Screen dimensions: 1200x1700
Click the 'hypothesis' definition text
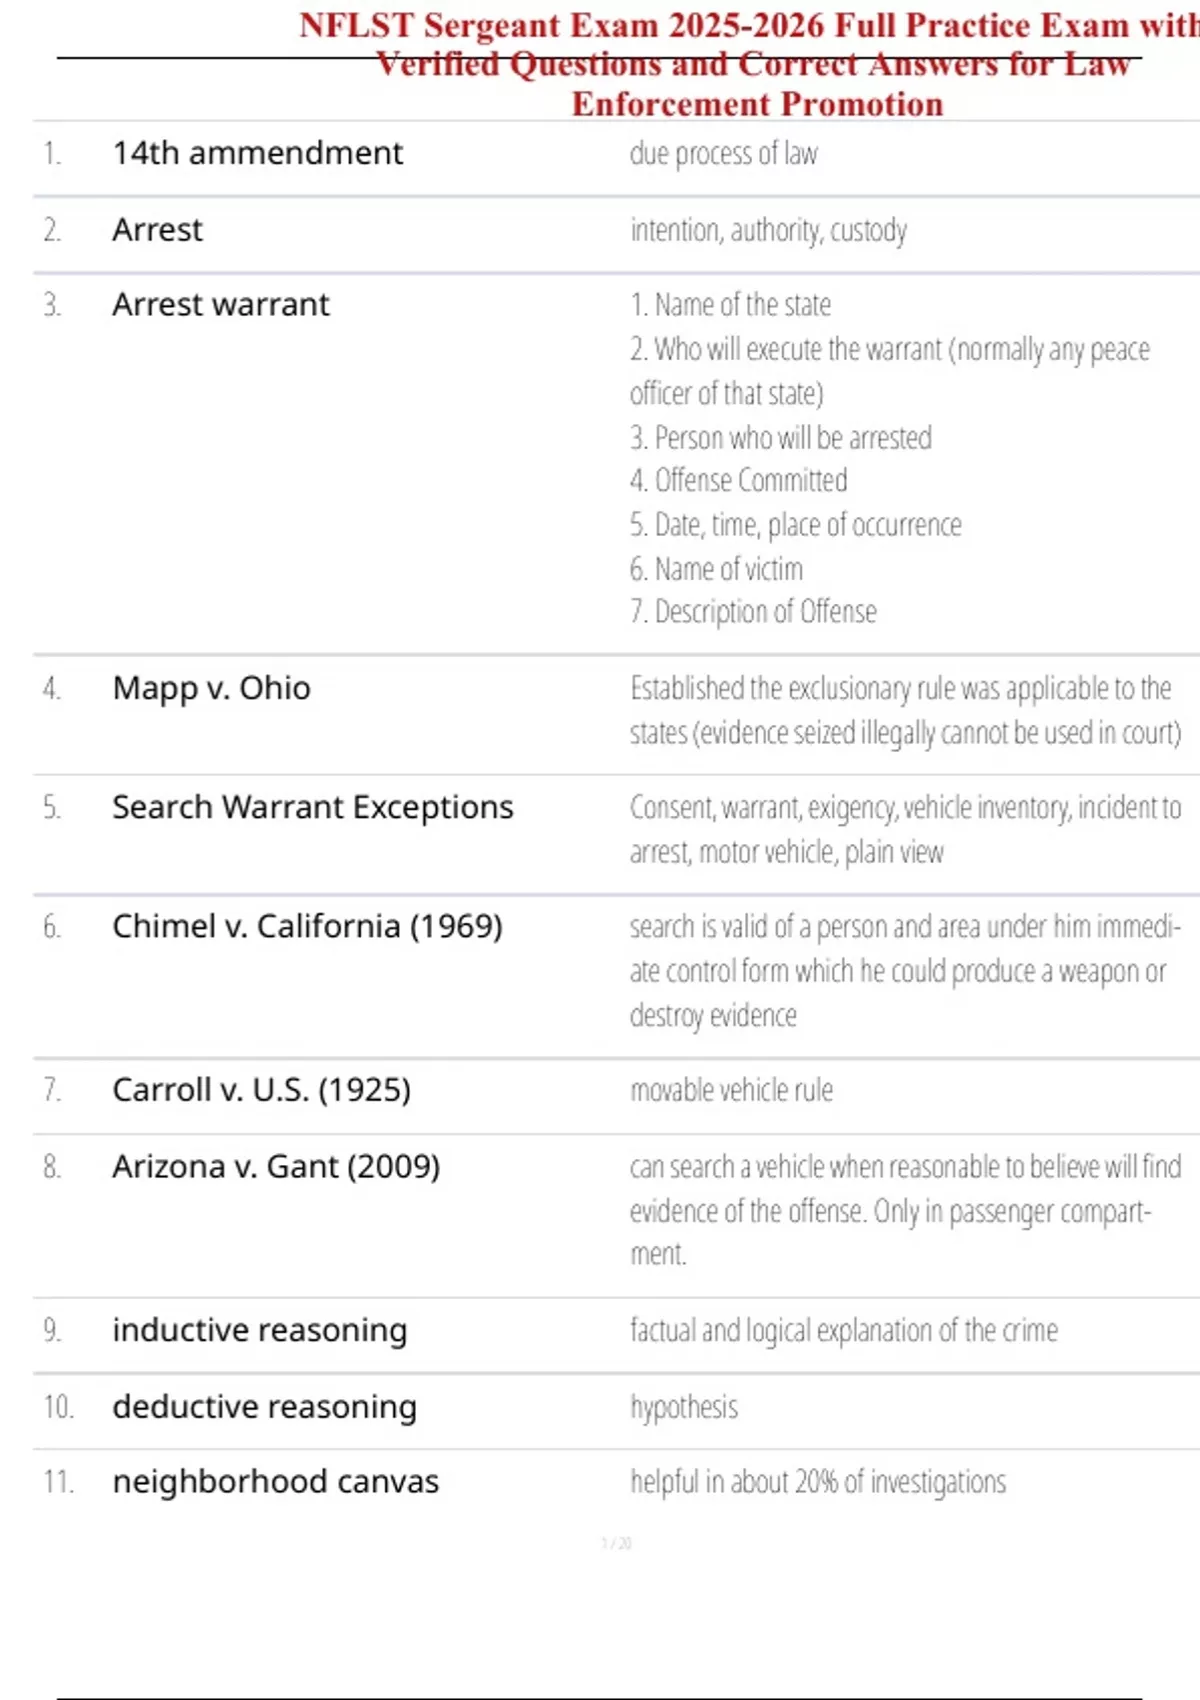tap(684, 1408)
